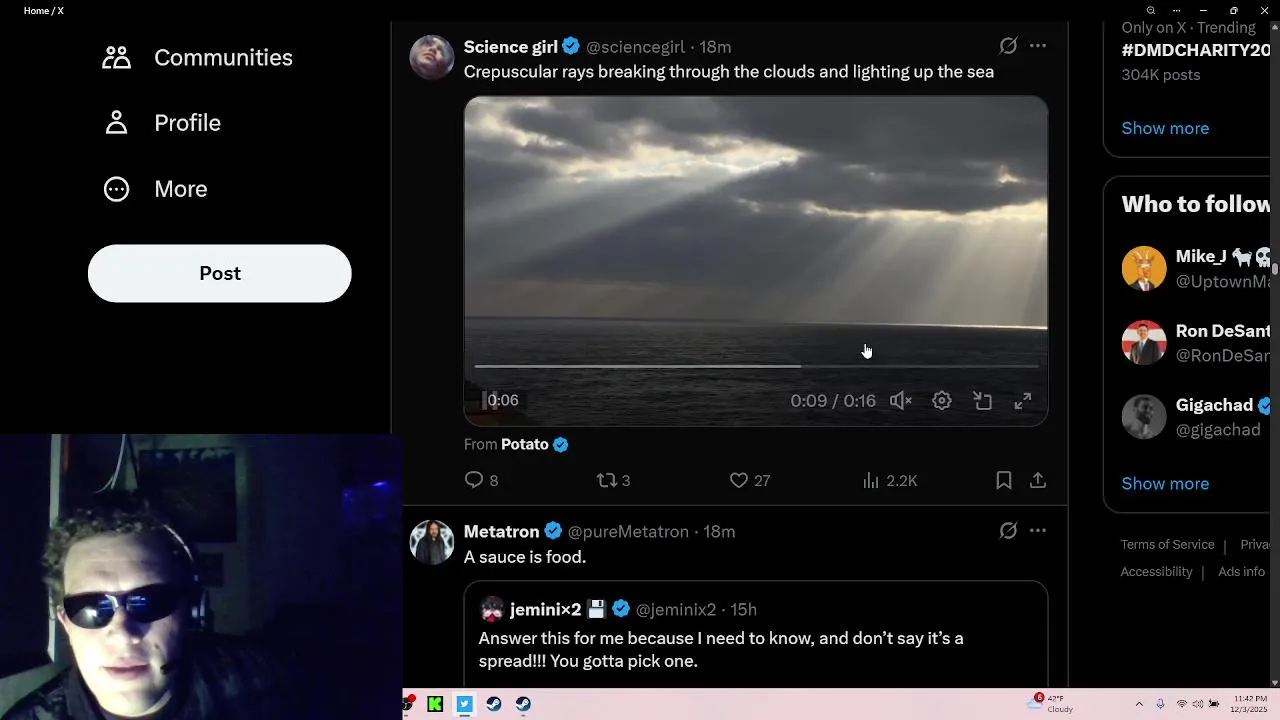Open video settings gear icon

942,401
